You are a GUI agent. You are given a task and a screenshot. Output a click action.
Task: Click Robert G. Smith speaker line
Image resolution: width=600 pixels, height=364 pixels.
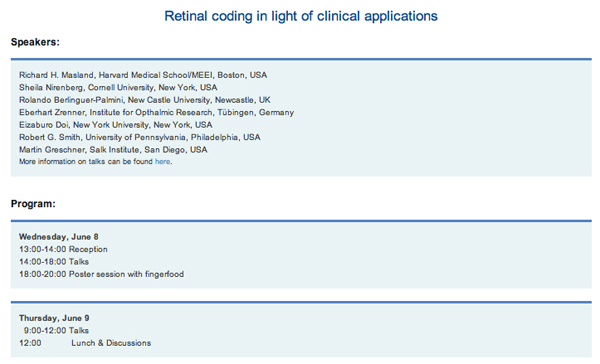tap(140, 137)
